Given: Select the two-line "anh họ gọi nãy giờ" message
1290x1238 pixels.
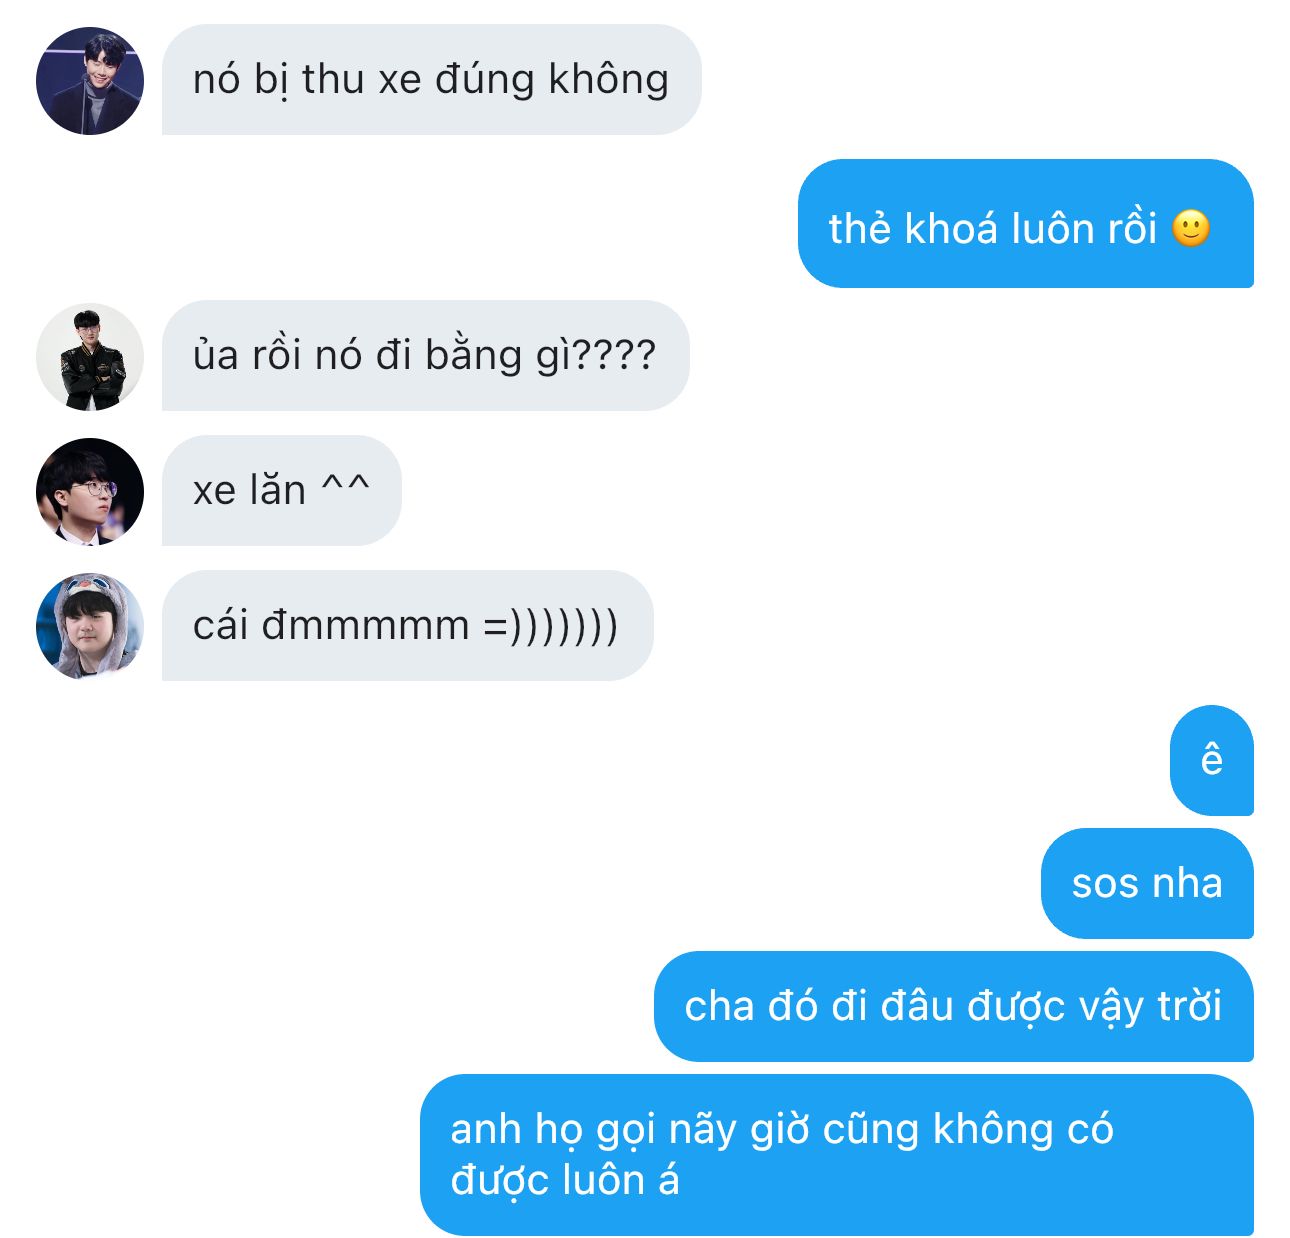Looking at the screenshot, I should [836, 1155].
